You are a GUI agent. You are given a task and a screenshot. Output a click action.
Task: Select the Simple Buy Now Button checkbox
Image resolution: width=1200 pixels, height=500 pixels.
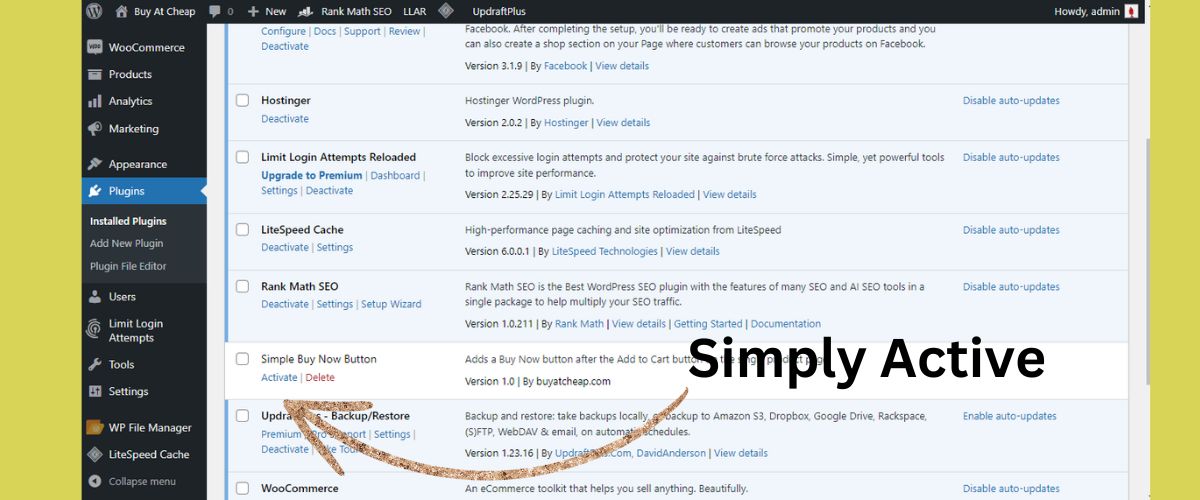pos(242,358)
